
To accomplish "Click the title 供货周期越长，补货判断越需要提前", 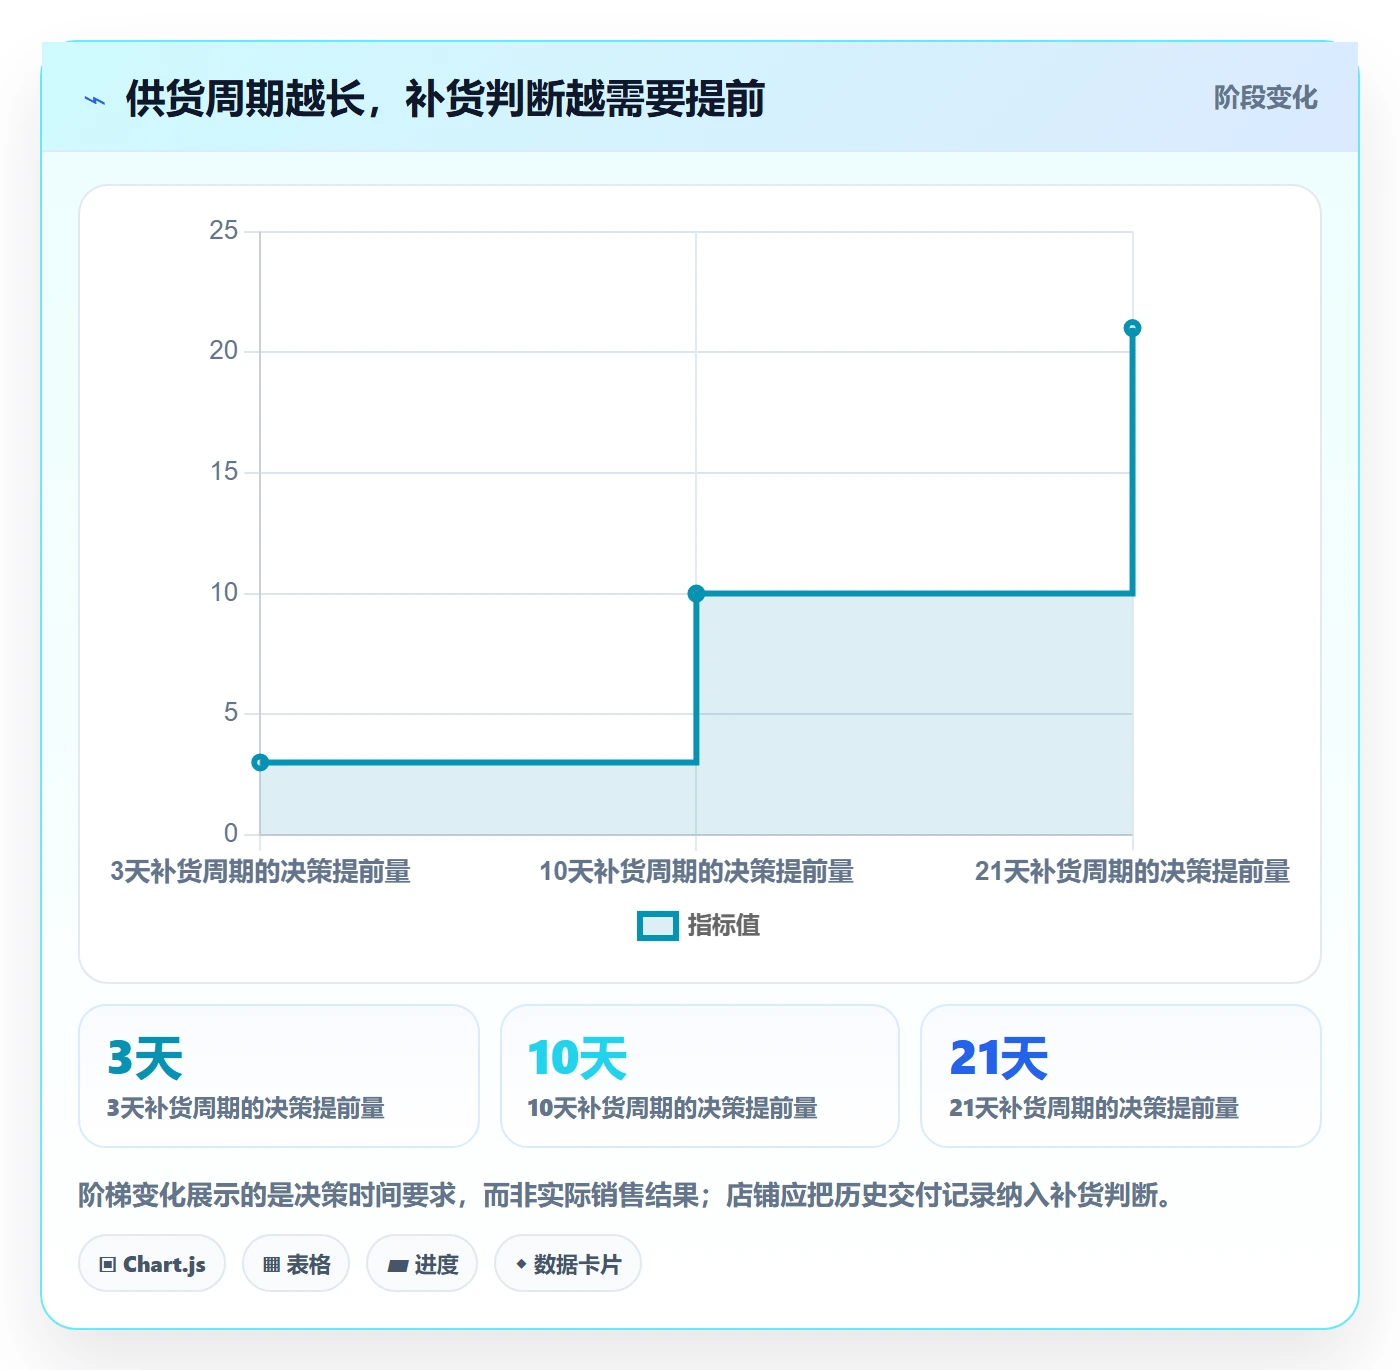I will [x=445, y=99].
